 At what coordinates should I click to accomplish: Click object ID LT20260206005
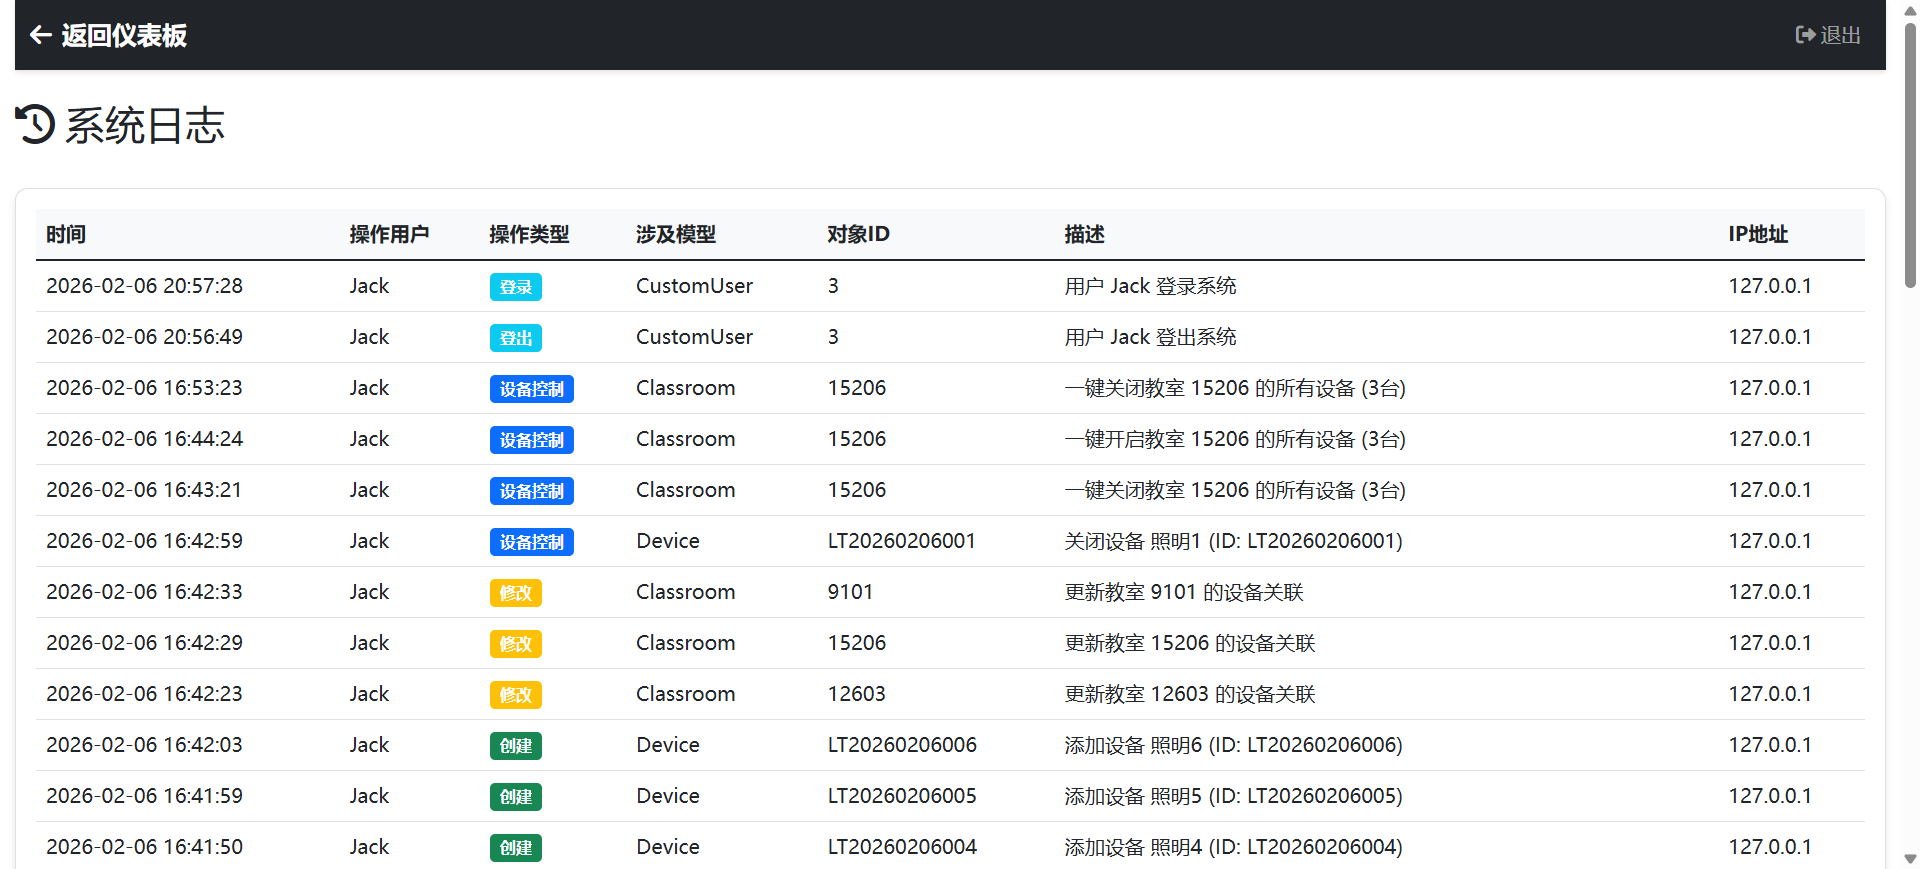click(x=902, y=796)
